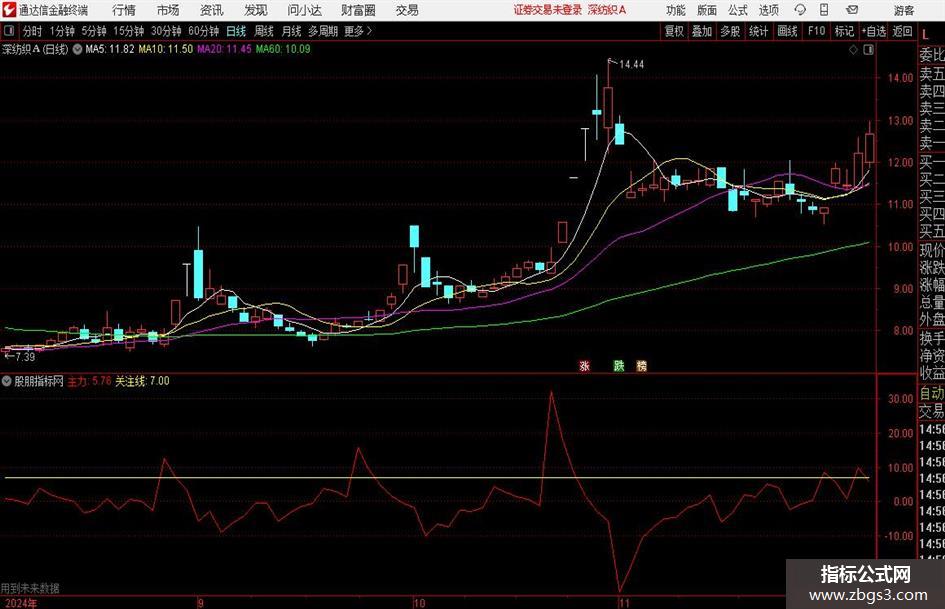The image size is (945, 609).
Task: Click the 2024年 date axis label
Action: tap(20, 603)
